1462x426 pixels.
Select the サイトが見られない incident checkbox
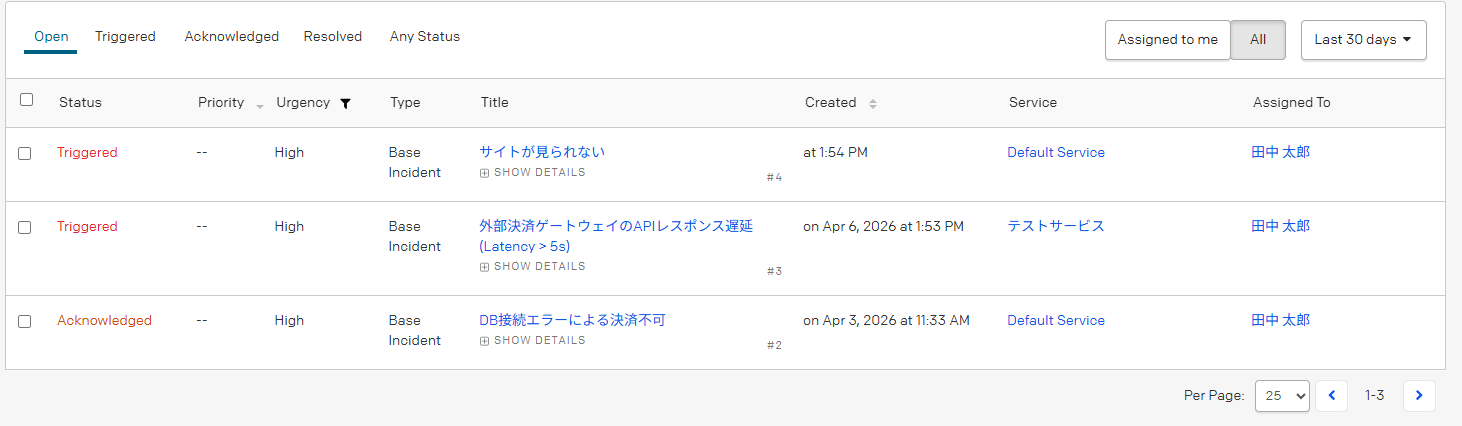coord(25,153)
